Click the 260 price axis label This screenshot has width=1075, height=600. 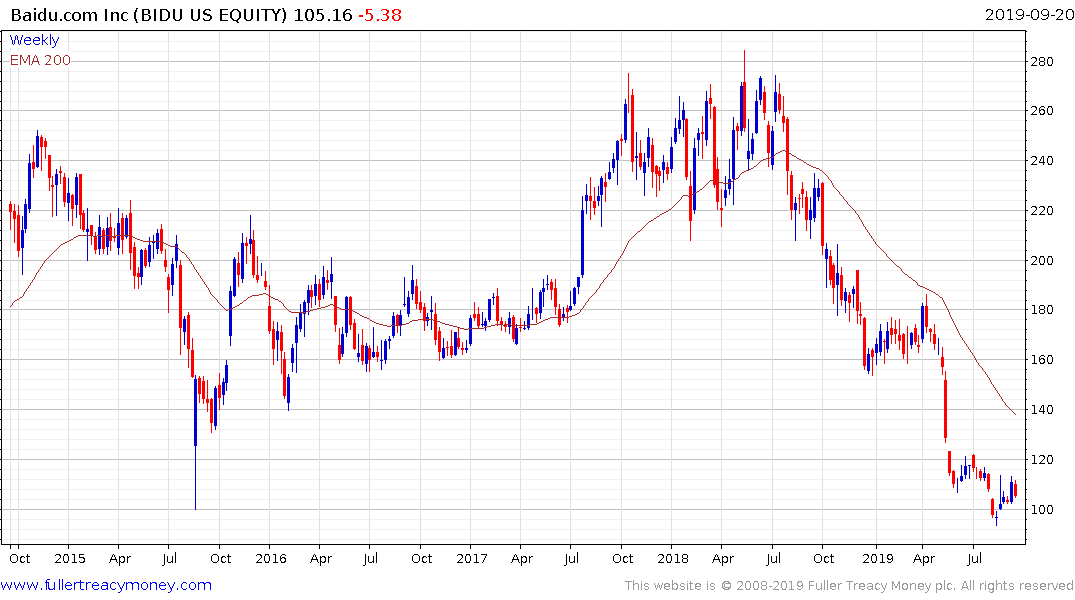1042,111
